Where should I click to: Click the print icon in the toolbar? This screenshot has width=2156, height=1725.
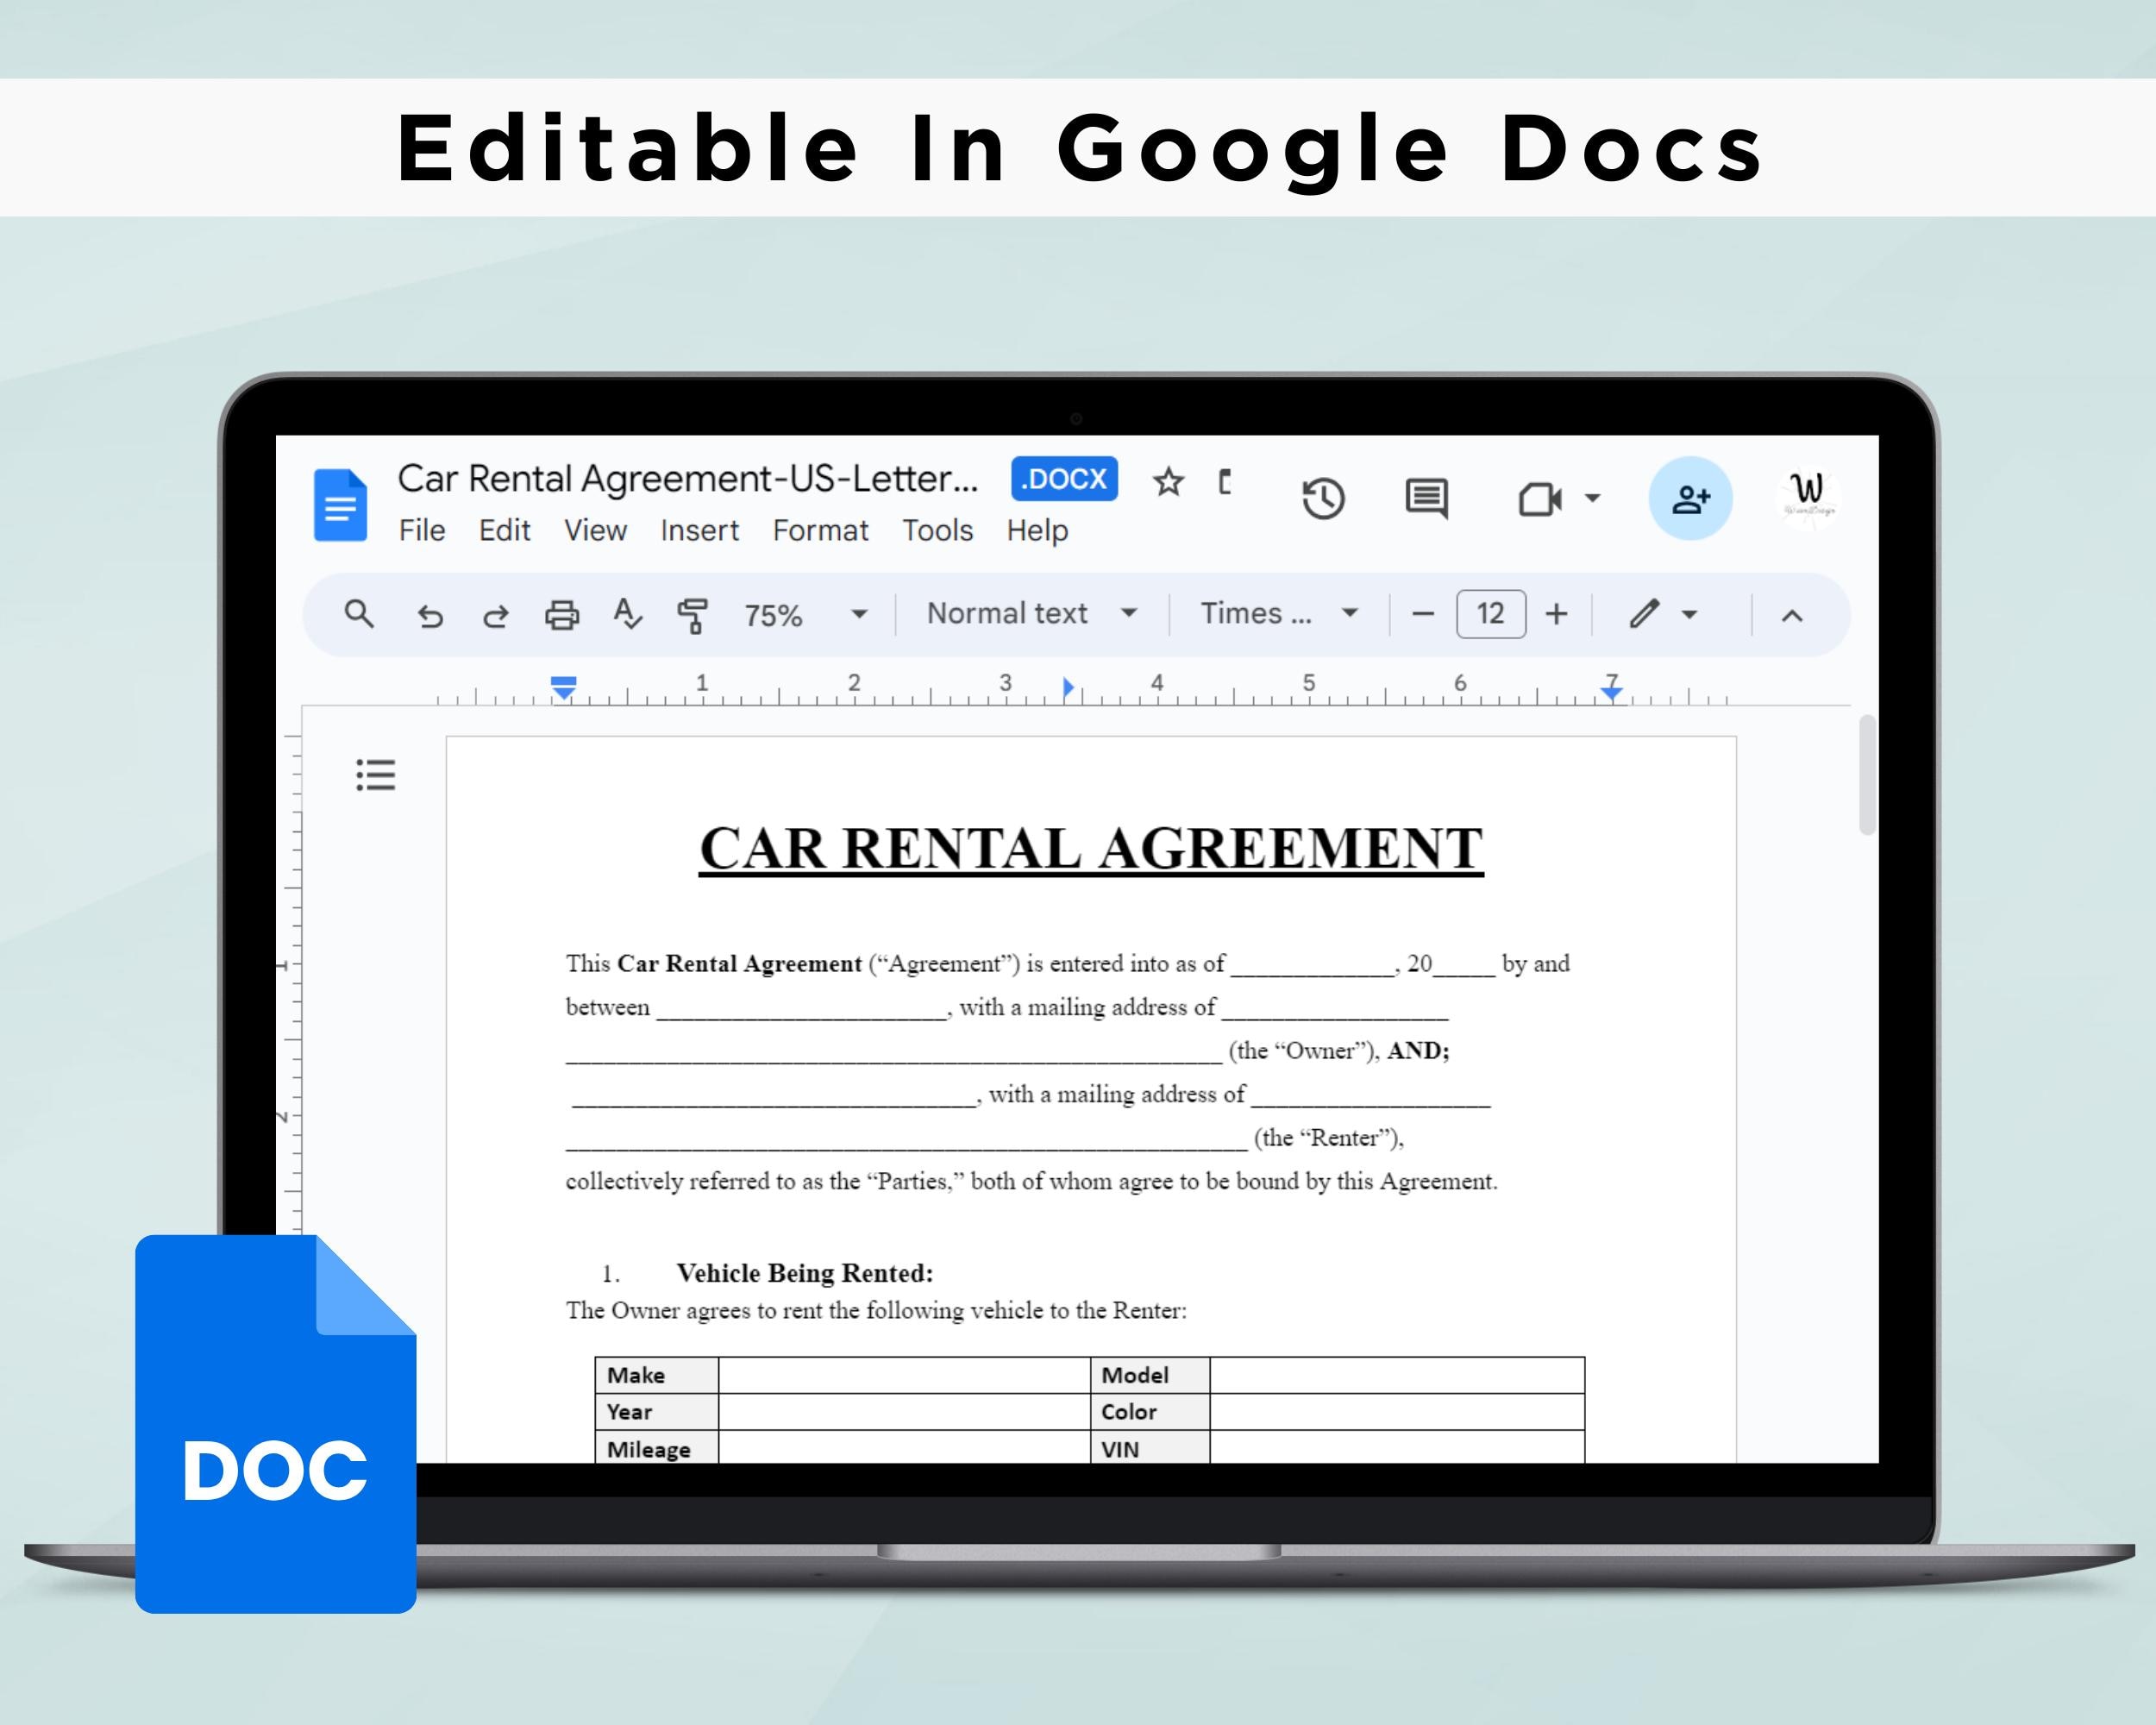[561, 614]
